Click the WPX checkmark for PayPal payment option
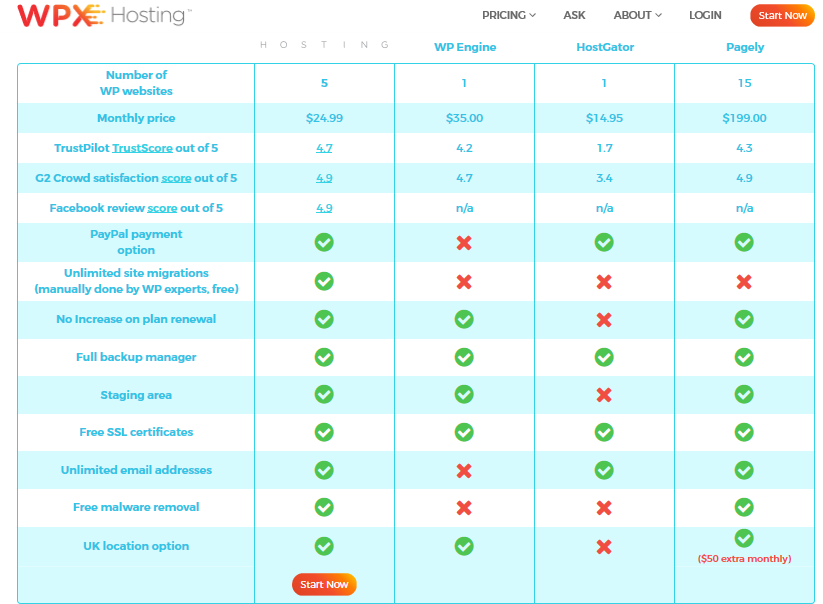The width and height of the screenshot is (823, 604). coord(324,242)
